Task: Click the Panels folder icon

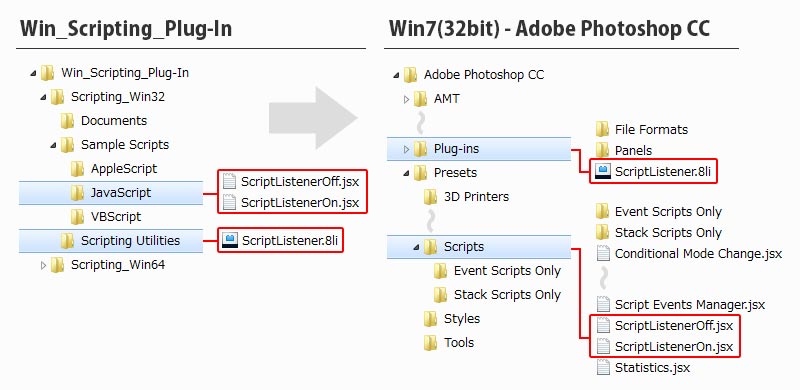Action: (x=603, y=151)
